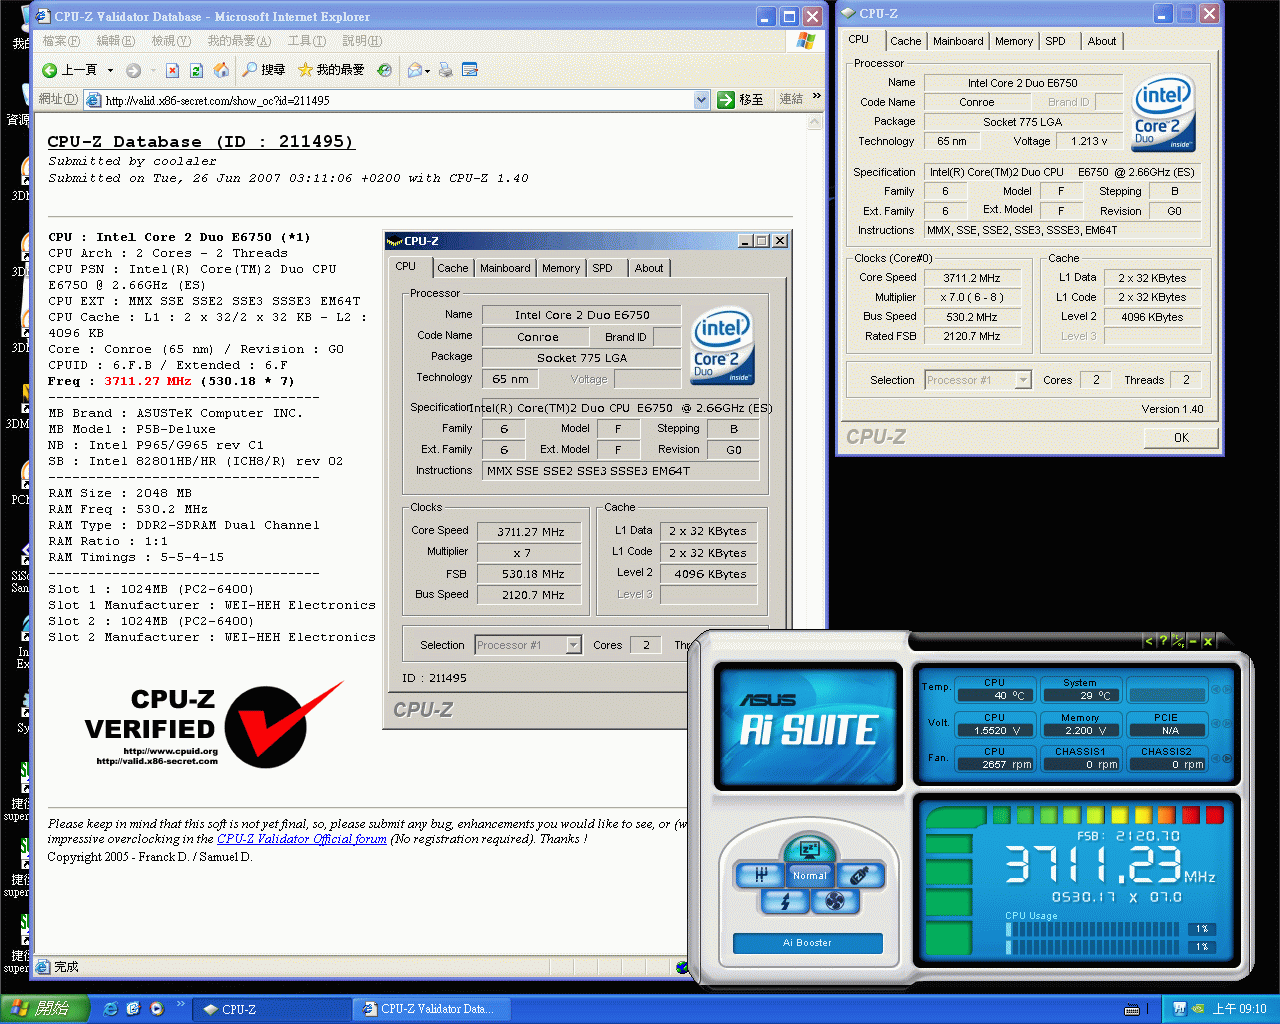Open the 工具 Tools menu
Viewport: 1280px width, 1024px height.
click(307, 41)
